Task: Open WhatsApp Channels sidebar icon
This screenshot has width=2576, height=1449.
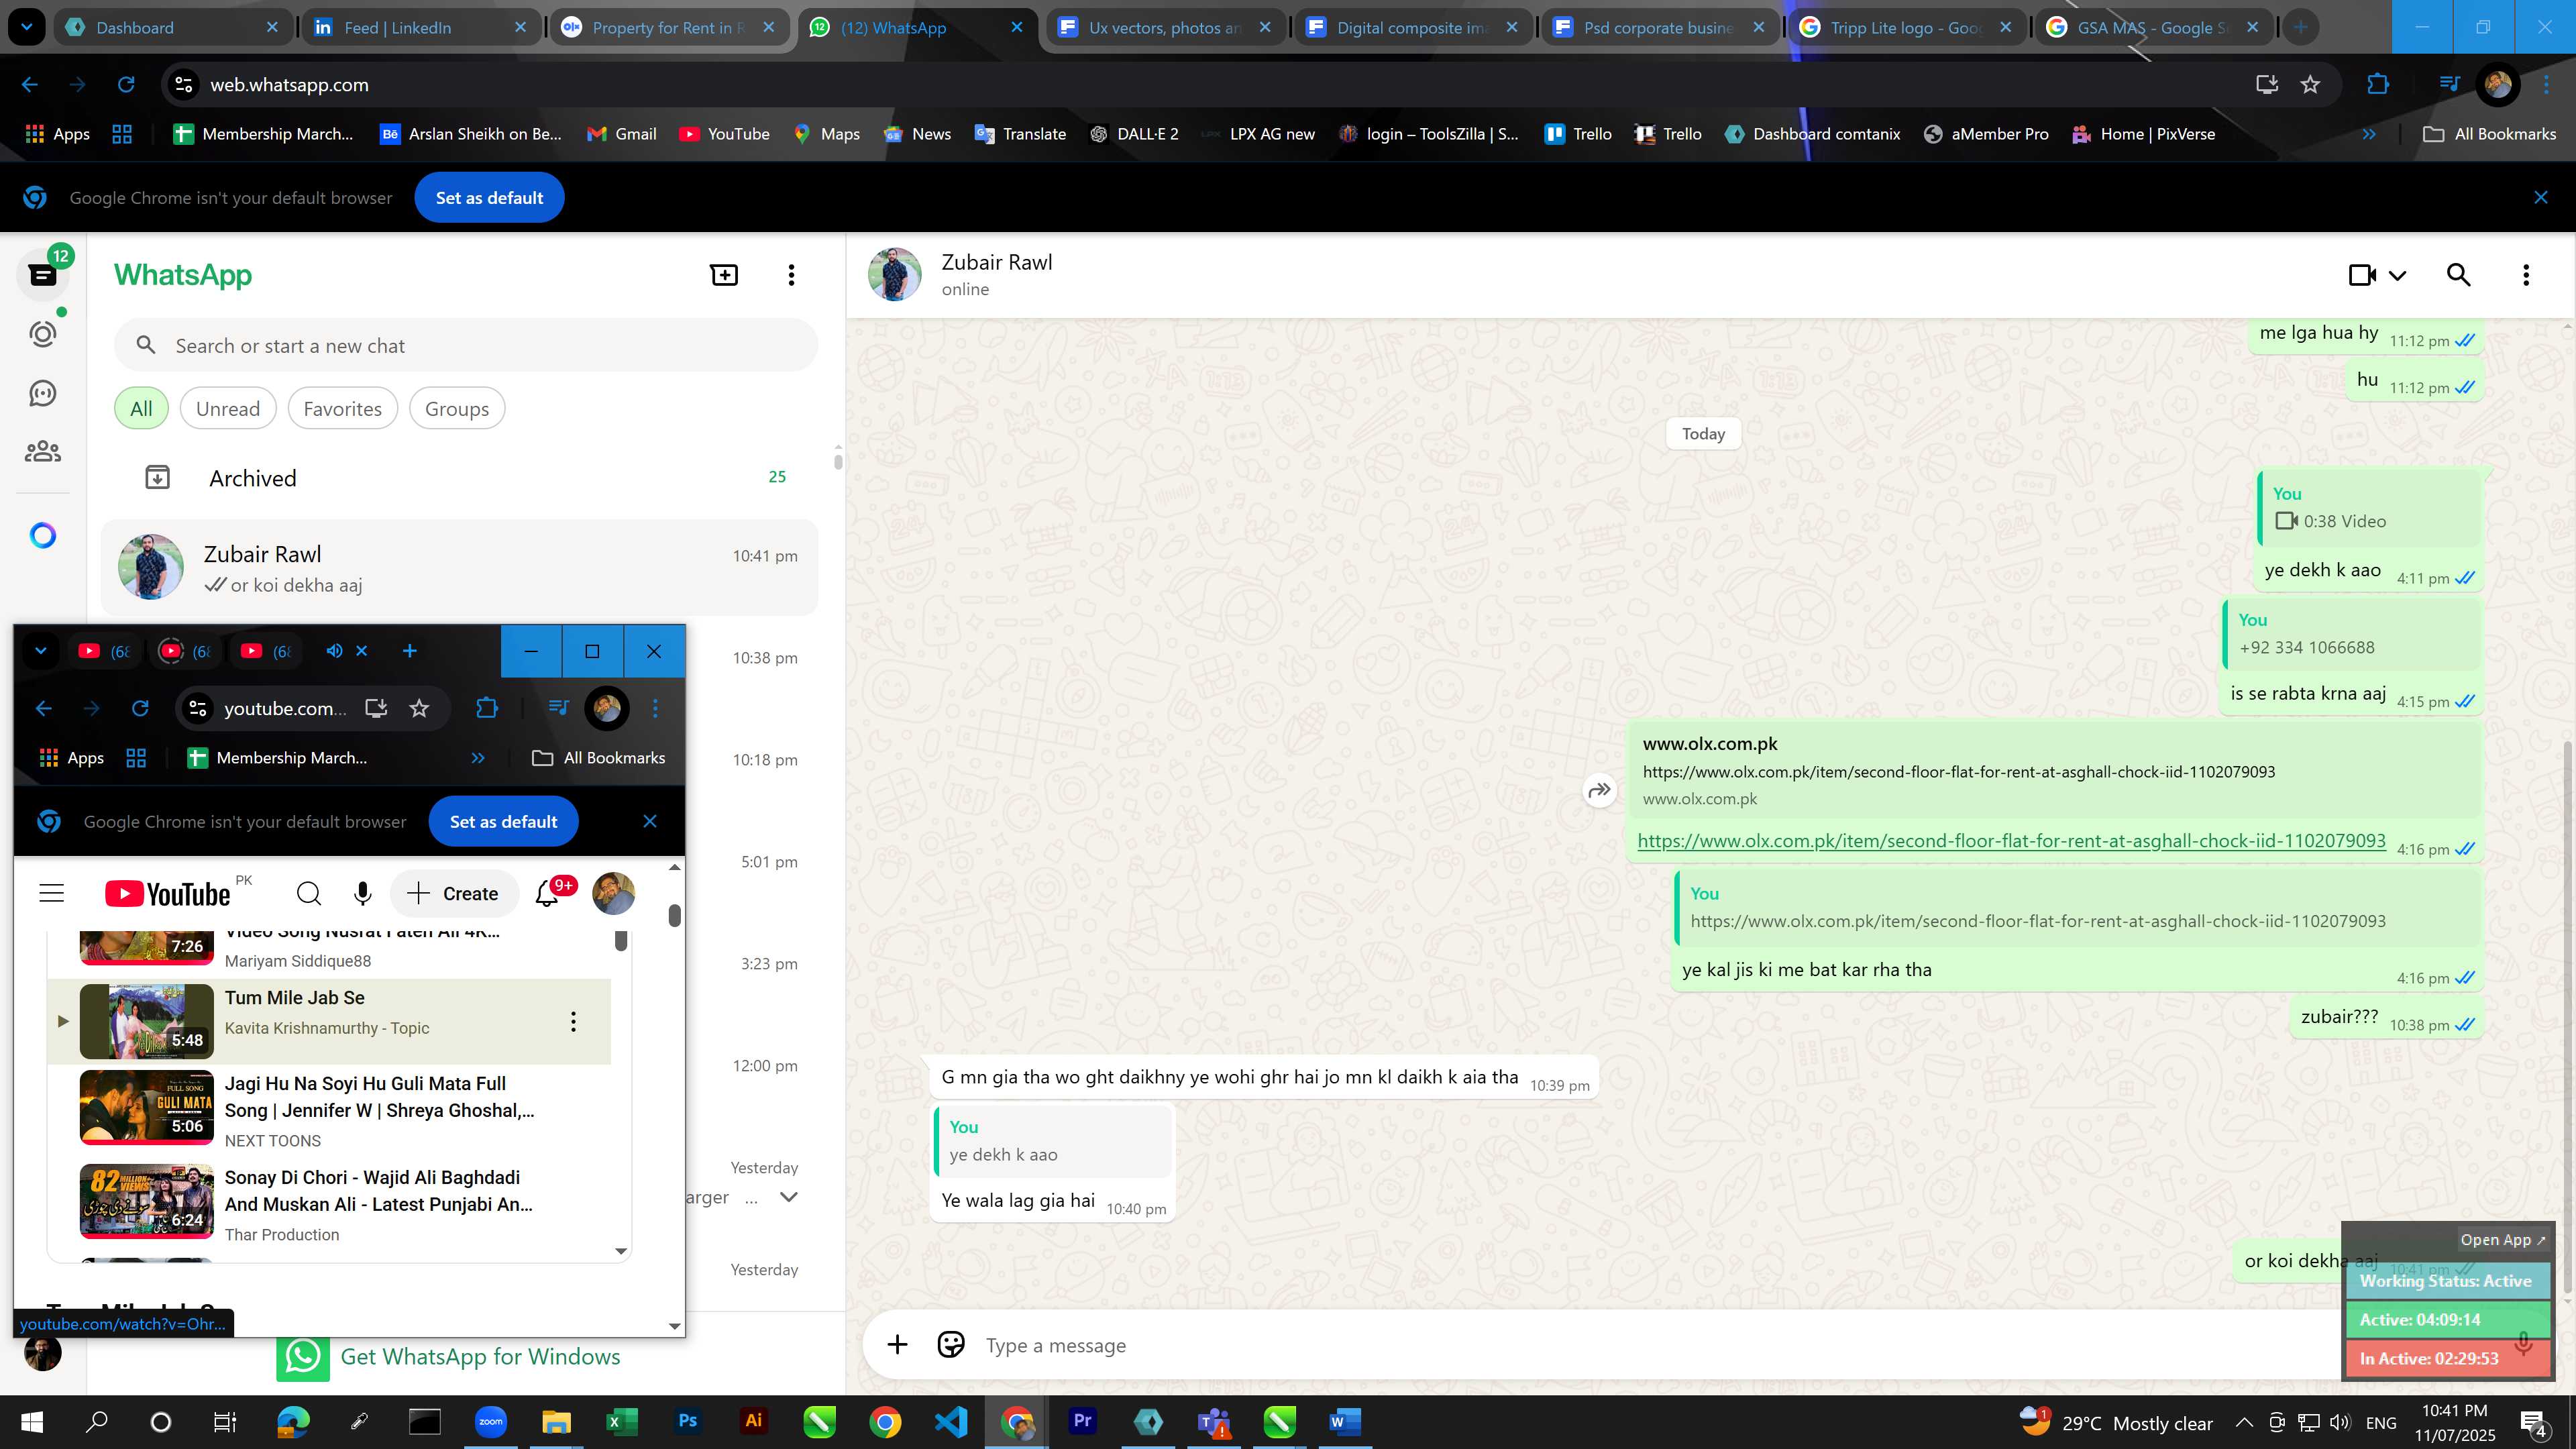Action: click(x=42, y=393)
